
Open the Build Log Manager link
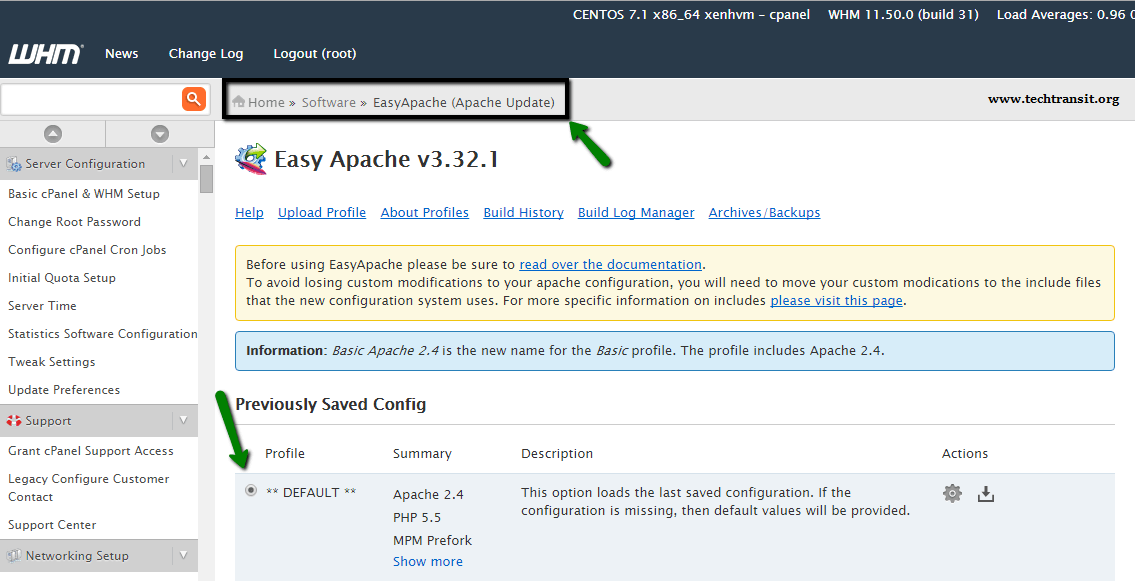pos(636,213)
